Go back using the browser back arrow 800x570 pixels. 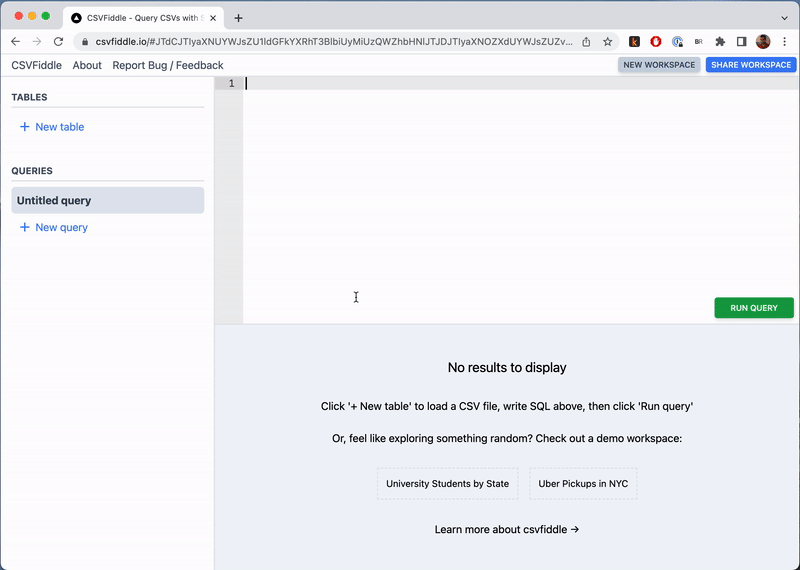(15, 42)
